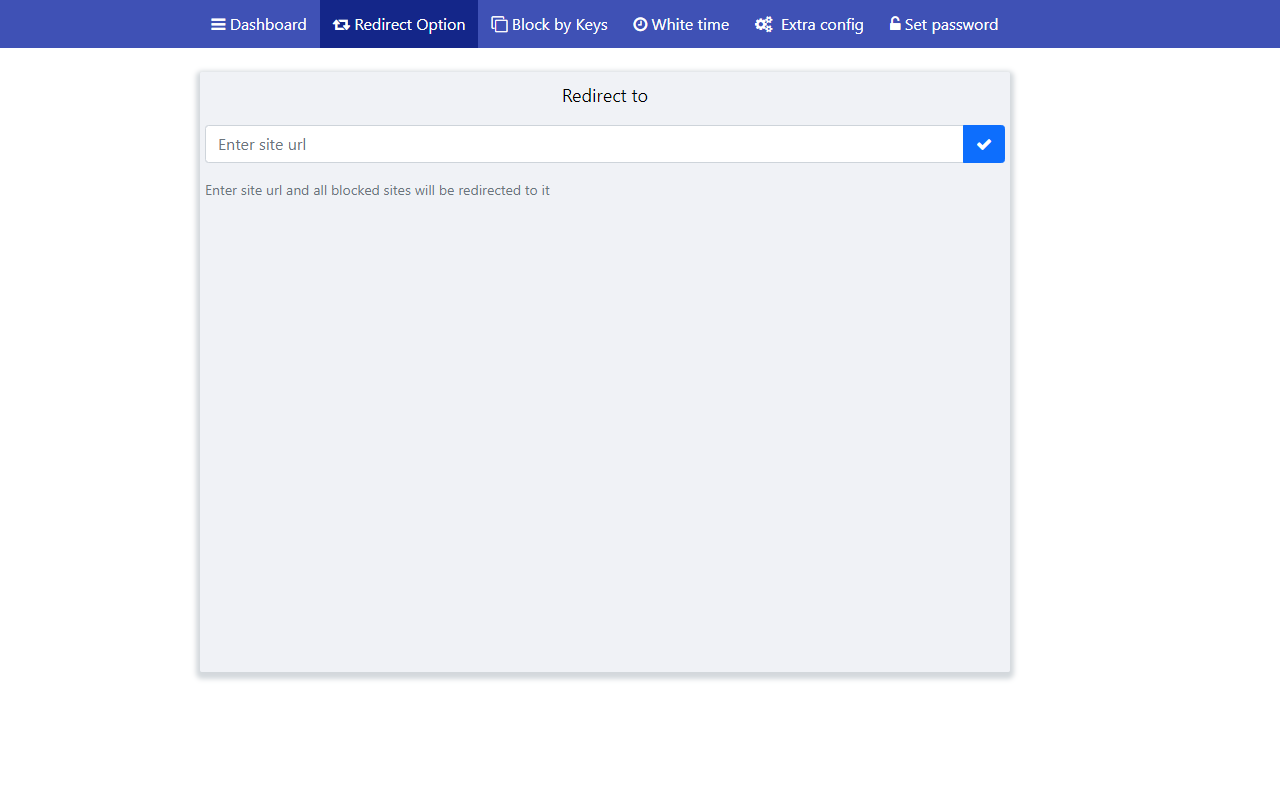Open the Block by Keys section
The image size is (1280, 800).
[x=549, y=24]
